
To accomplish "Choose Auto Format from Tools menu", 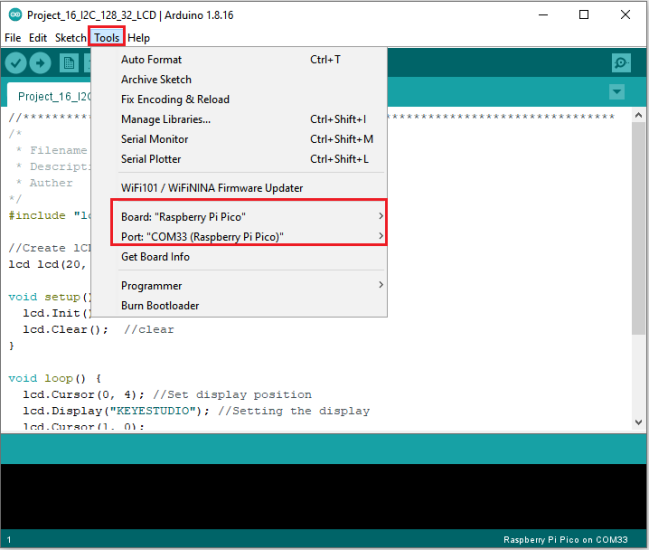I will (240, 60).
